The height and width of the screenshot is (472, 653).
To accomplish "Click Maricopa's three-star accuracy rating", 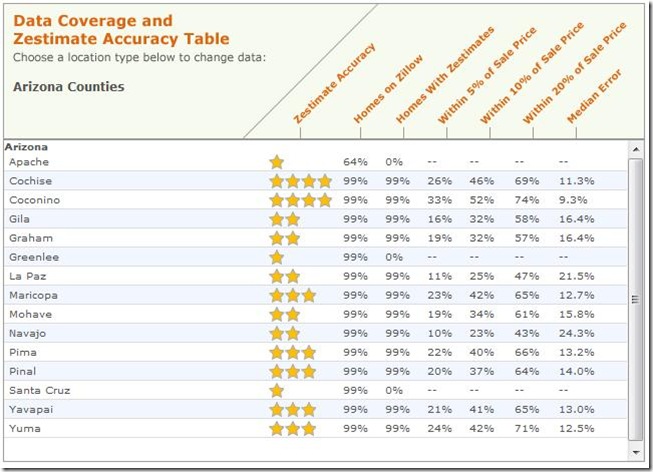I will pos(292,296).
